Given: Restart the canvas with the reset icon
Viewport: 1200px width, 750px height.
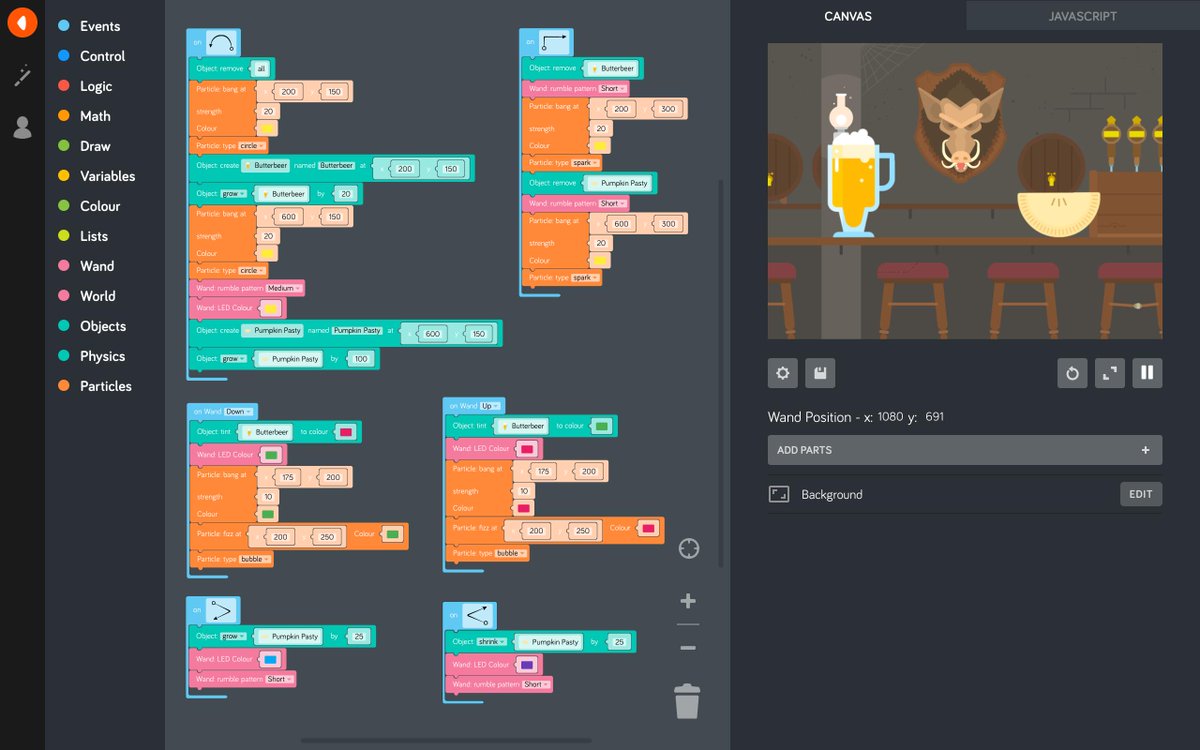Looking at the screenshot, I should pos(1071,372).
